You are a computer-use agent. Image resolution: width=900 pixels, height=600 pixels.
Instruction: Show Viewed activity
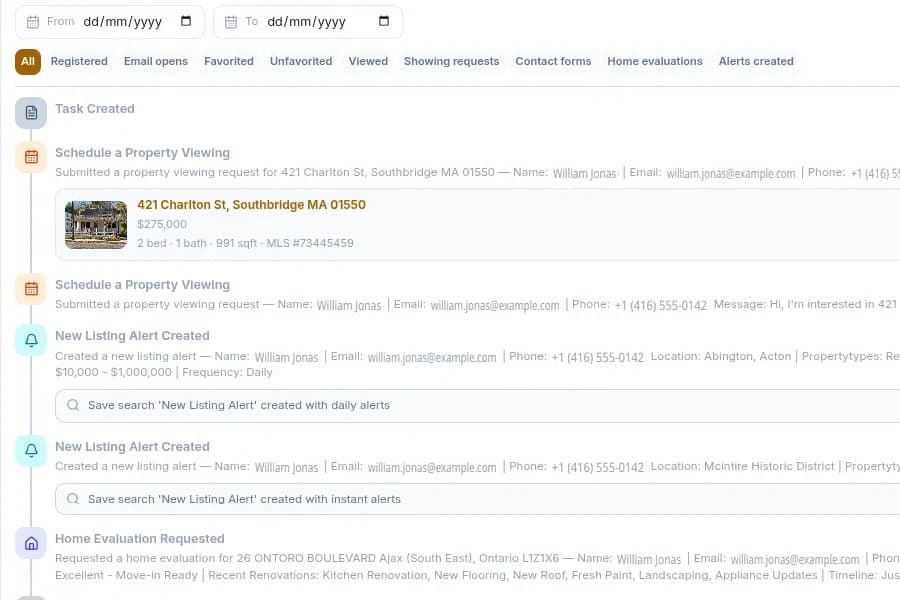(x=368, y=61)
